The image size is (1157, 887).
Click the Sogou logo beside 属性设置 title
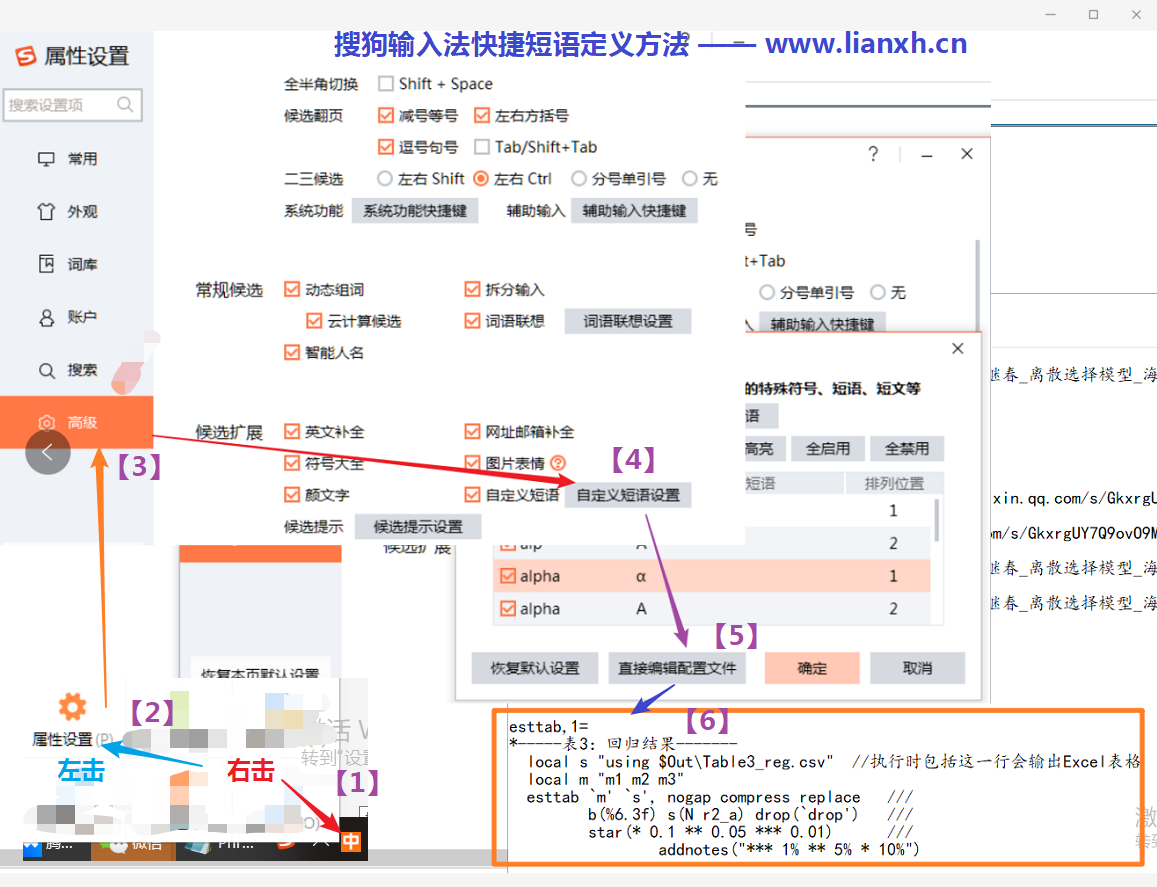point(25,55)
